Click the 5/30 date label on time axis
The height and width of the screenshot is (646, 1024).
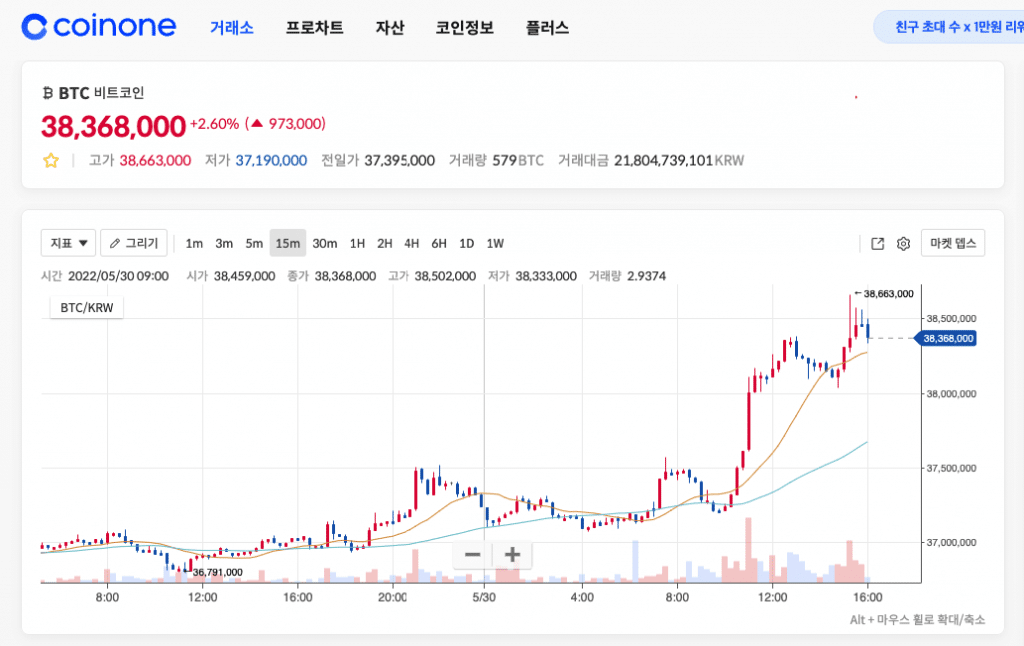click(x=484, y=597)
